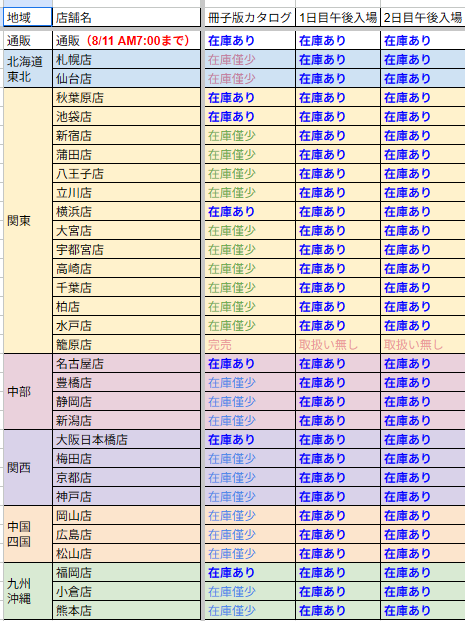Select the 1日目午後入場 column header

pyautogui.click(x=338, y=17)
